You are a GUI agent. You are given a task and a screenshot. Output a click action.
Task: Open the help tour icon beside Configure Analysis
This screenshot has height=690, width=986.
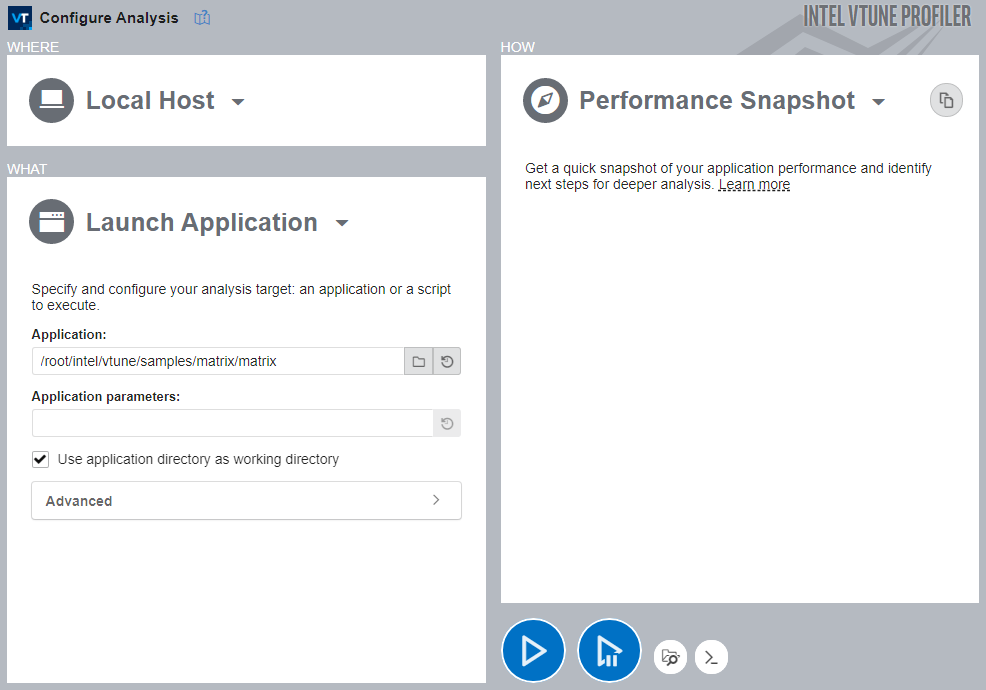[203, 18]
